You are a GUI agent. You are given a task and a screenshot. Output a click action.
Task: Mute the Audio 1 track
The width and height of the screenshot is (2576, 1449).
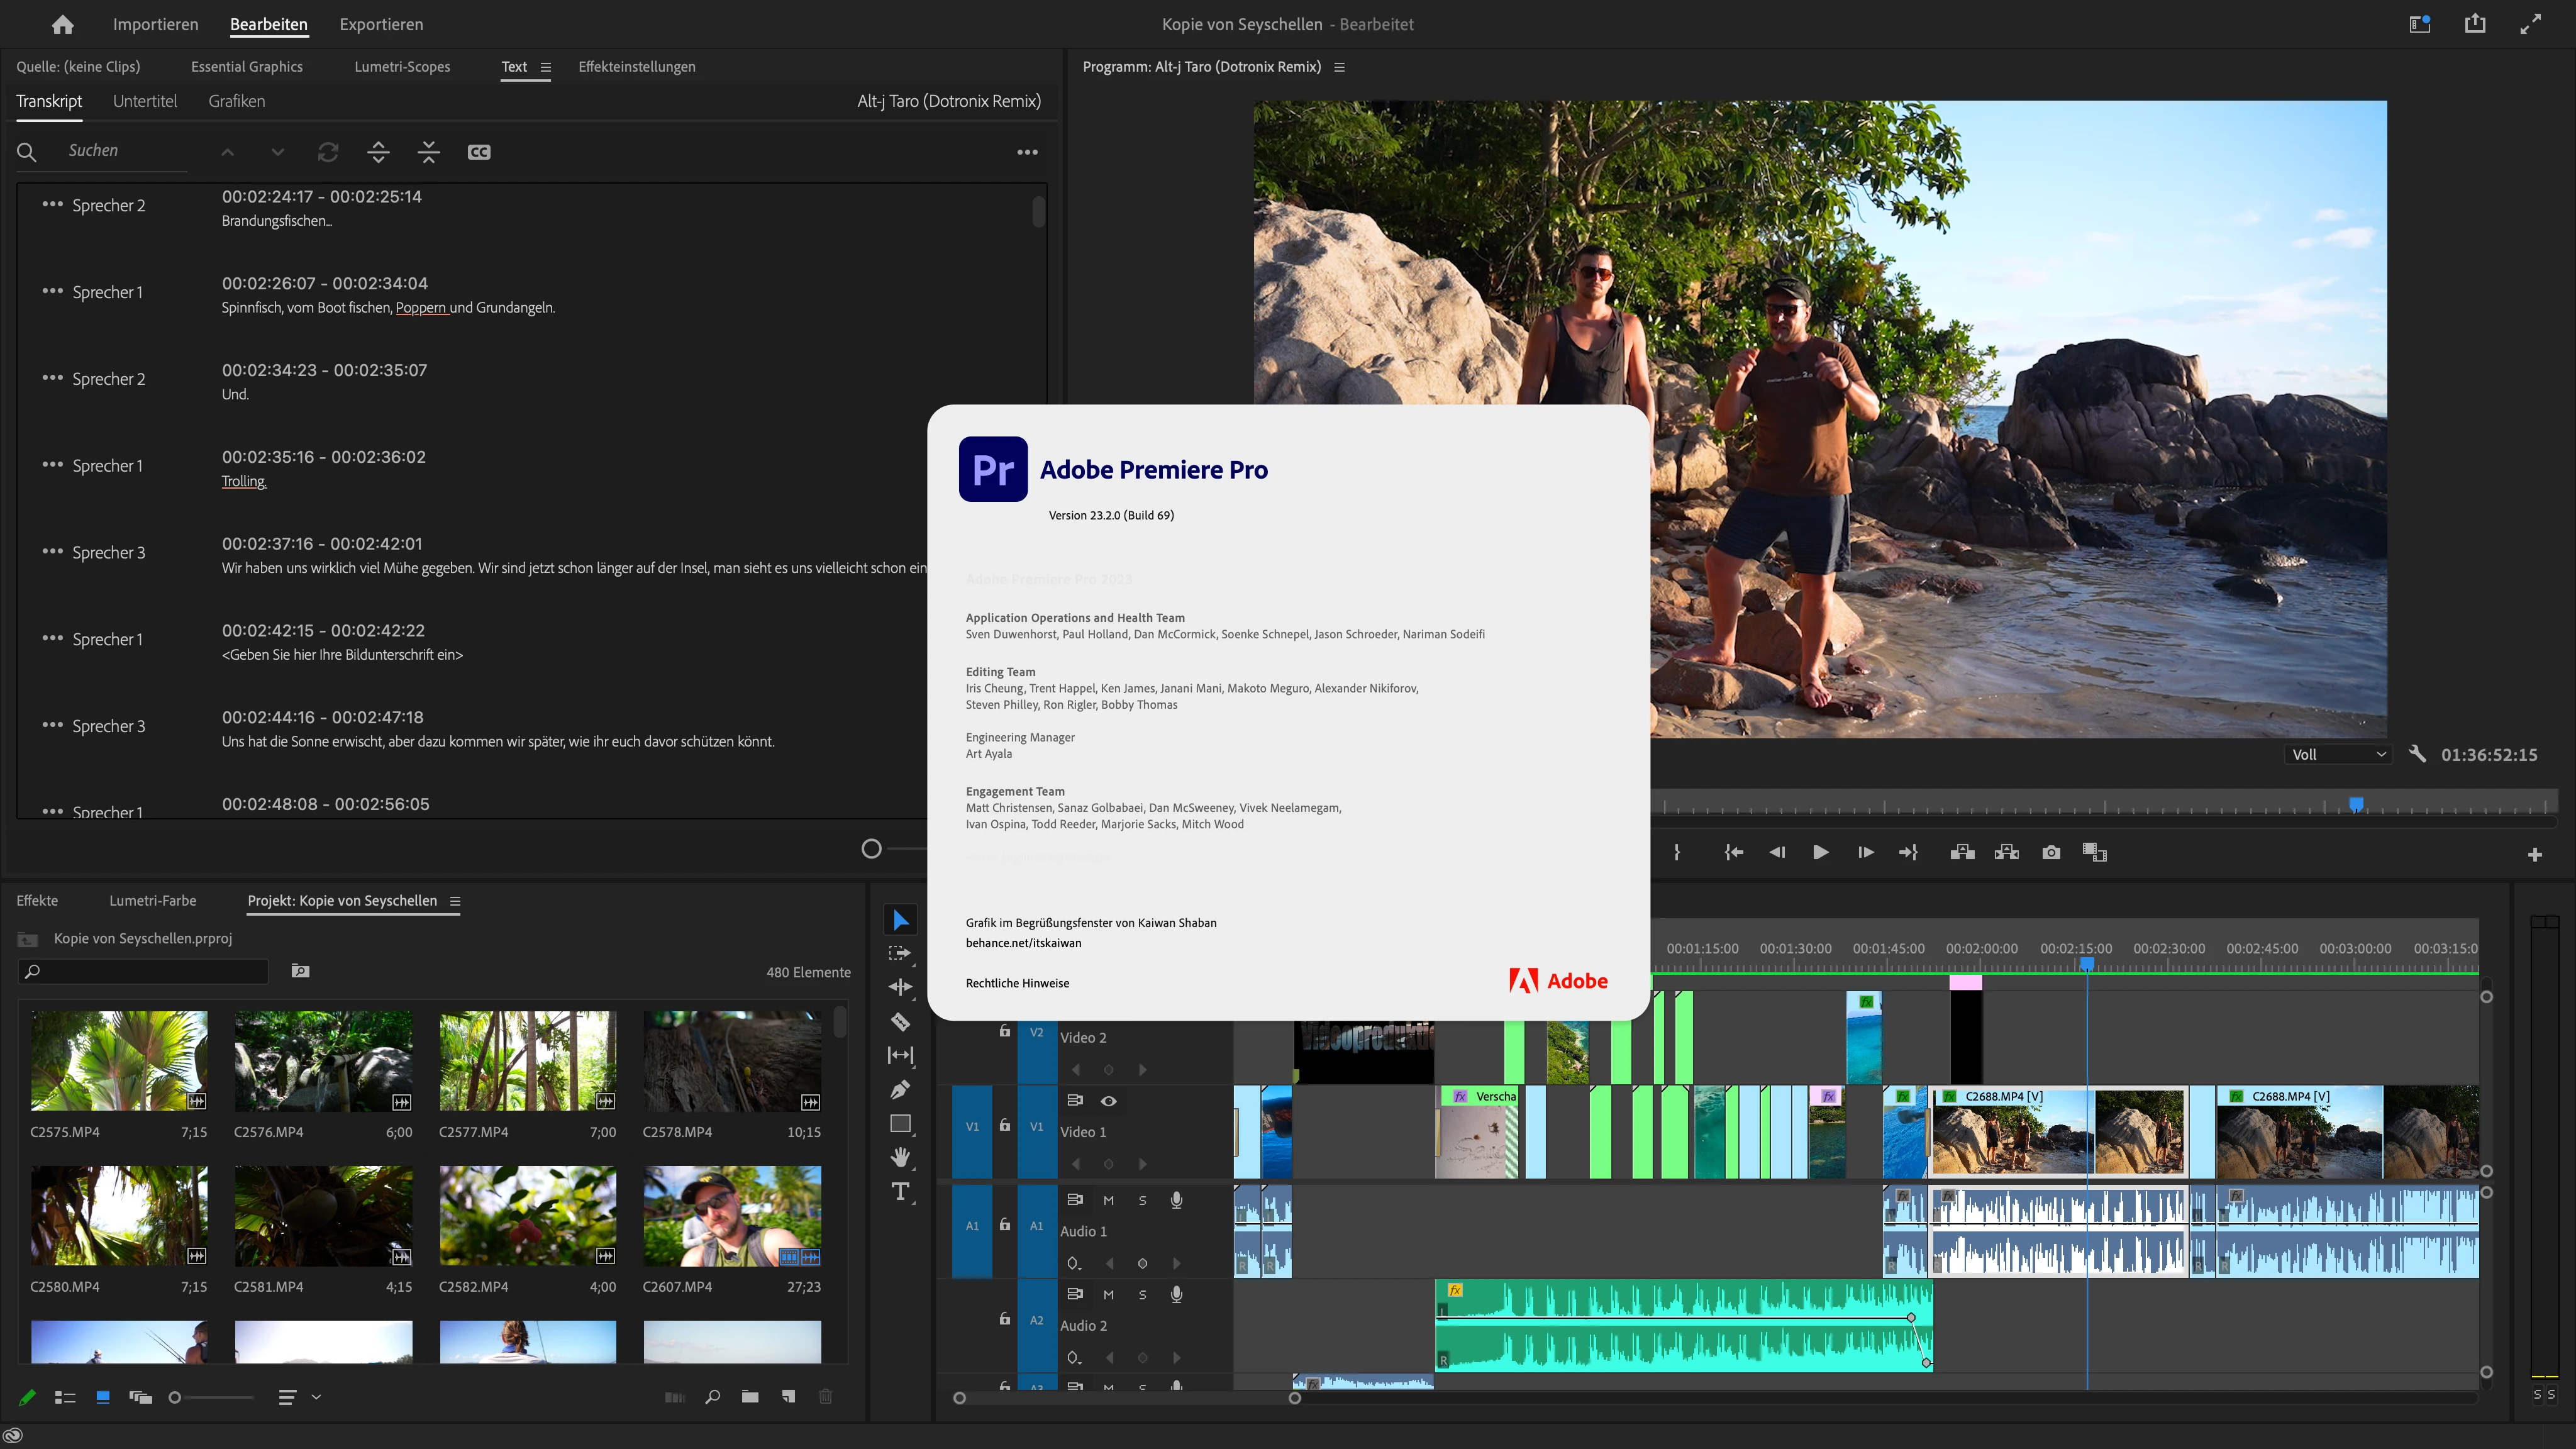click(x=1108, y=1200)
